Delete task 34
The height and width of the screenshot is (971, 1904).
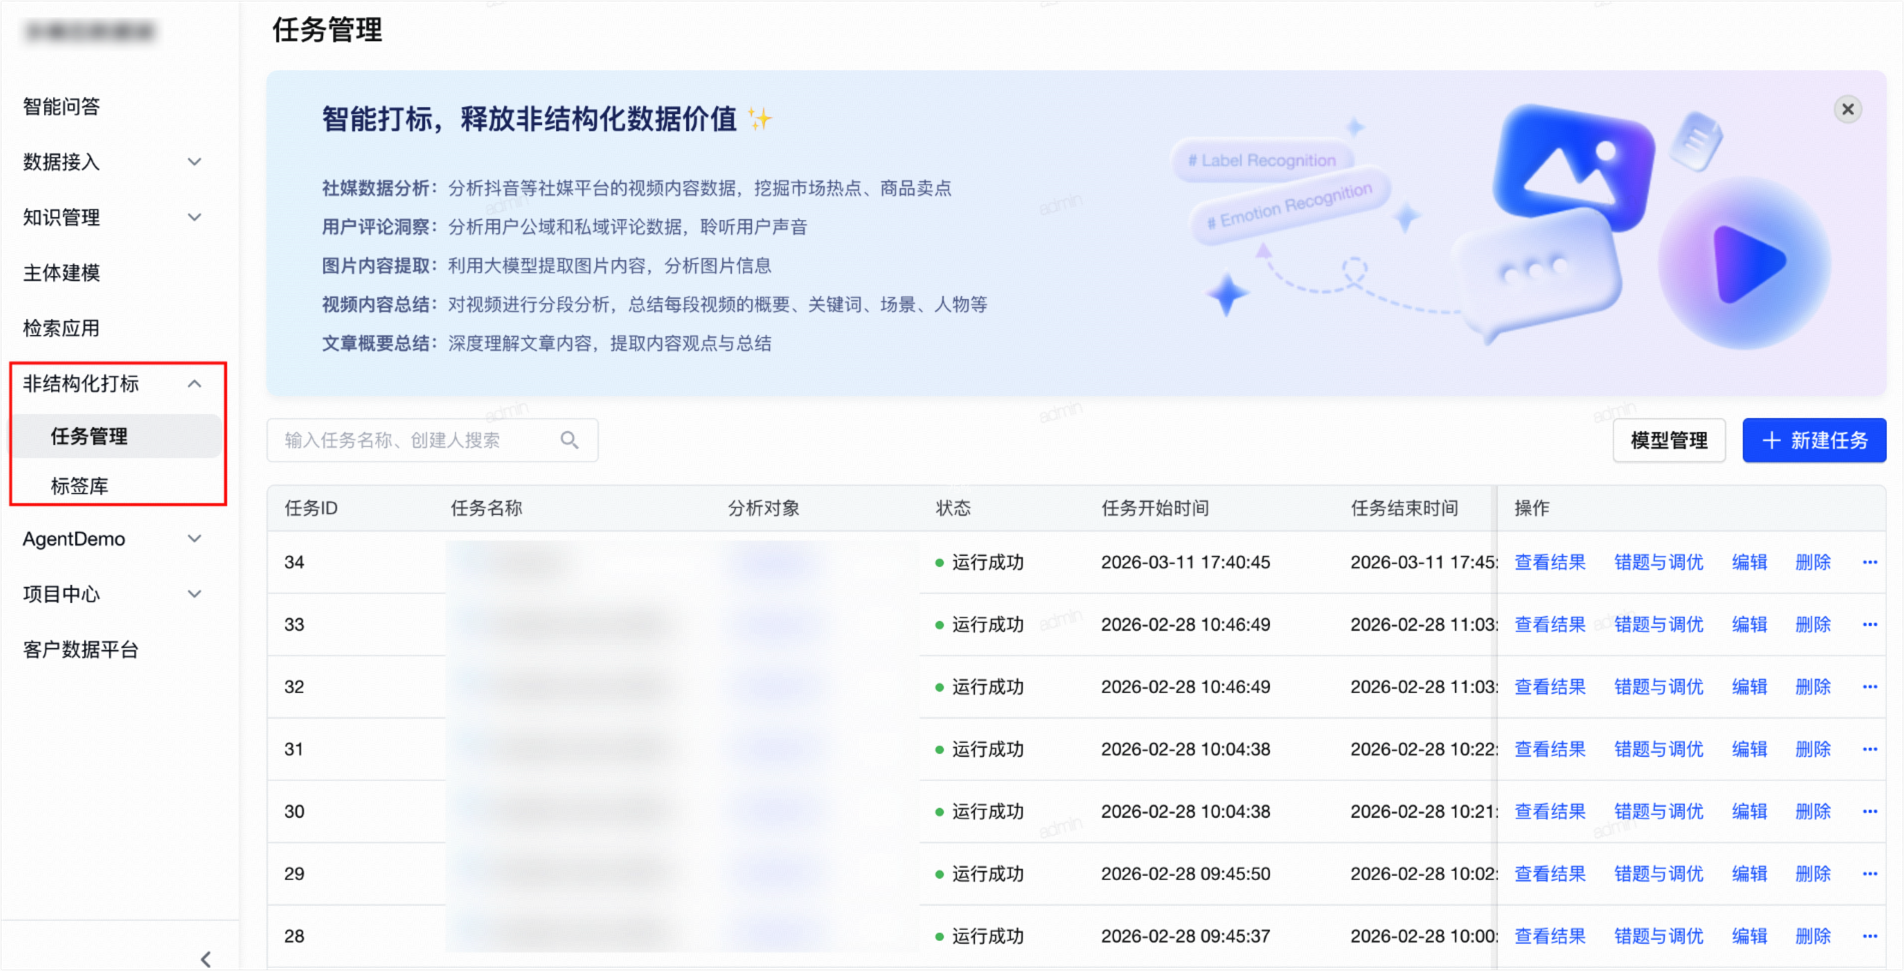[1813, 562]
